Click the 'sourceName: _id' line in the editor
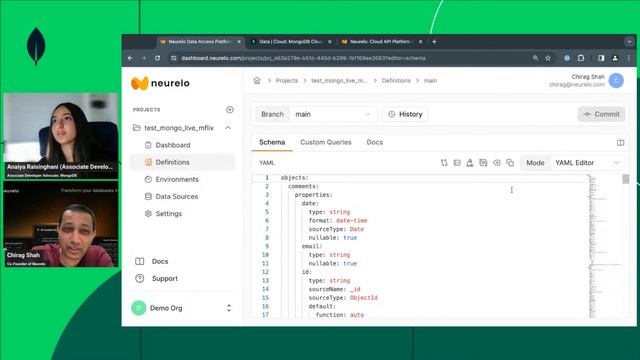Image resolution: width=640 pixels, height=360 pixels. click(x=334, y=289)
